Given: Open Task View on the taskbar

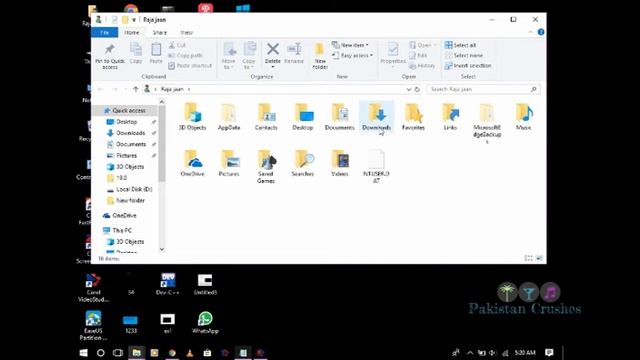Looking at the screenshot, I should click(118, 353).
